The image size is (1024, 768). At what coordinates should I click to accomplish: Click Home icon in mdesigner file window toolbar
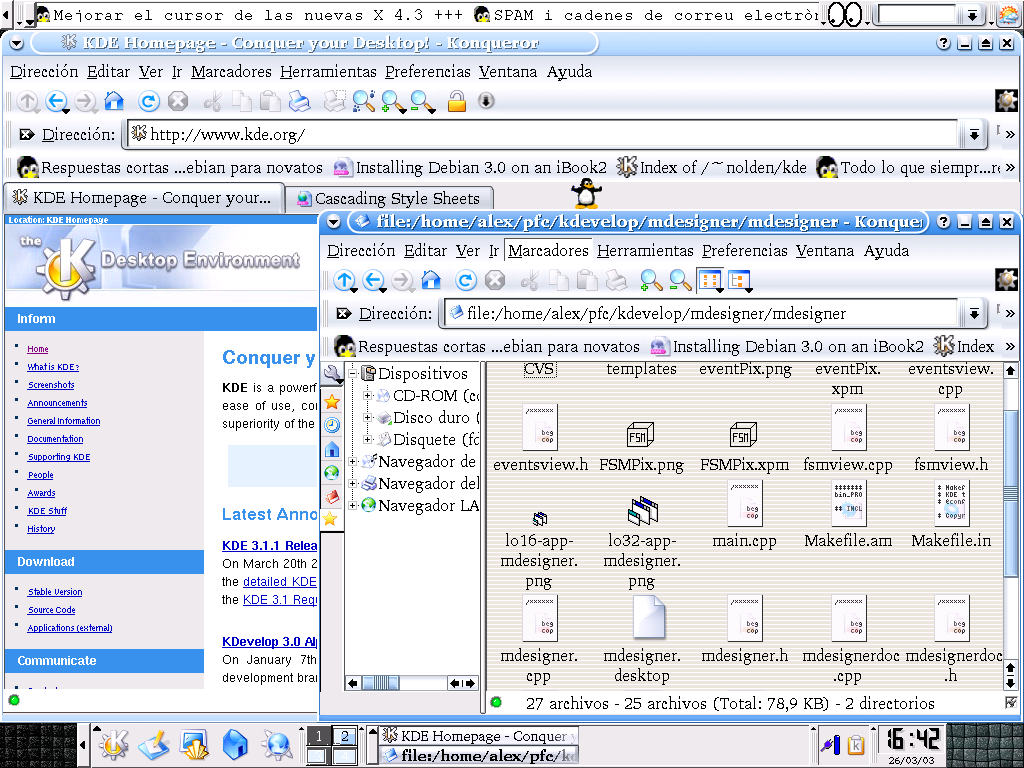click(x=431, y=281)
